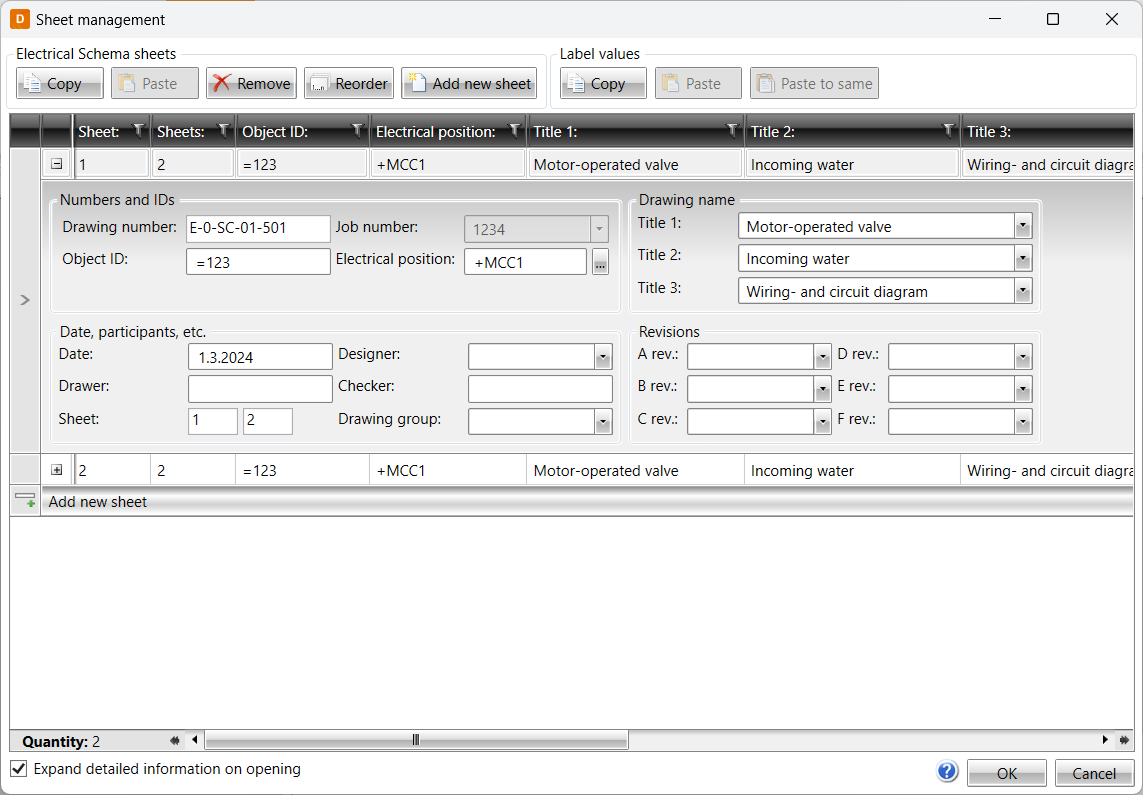Click the Electrical position browse ellipsis button
Viewport: 1143px width, 795px height.
pyautogui.click(x=600, y=264)
